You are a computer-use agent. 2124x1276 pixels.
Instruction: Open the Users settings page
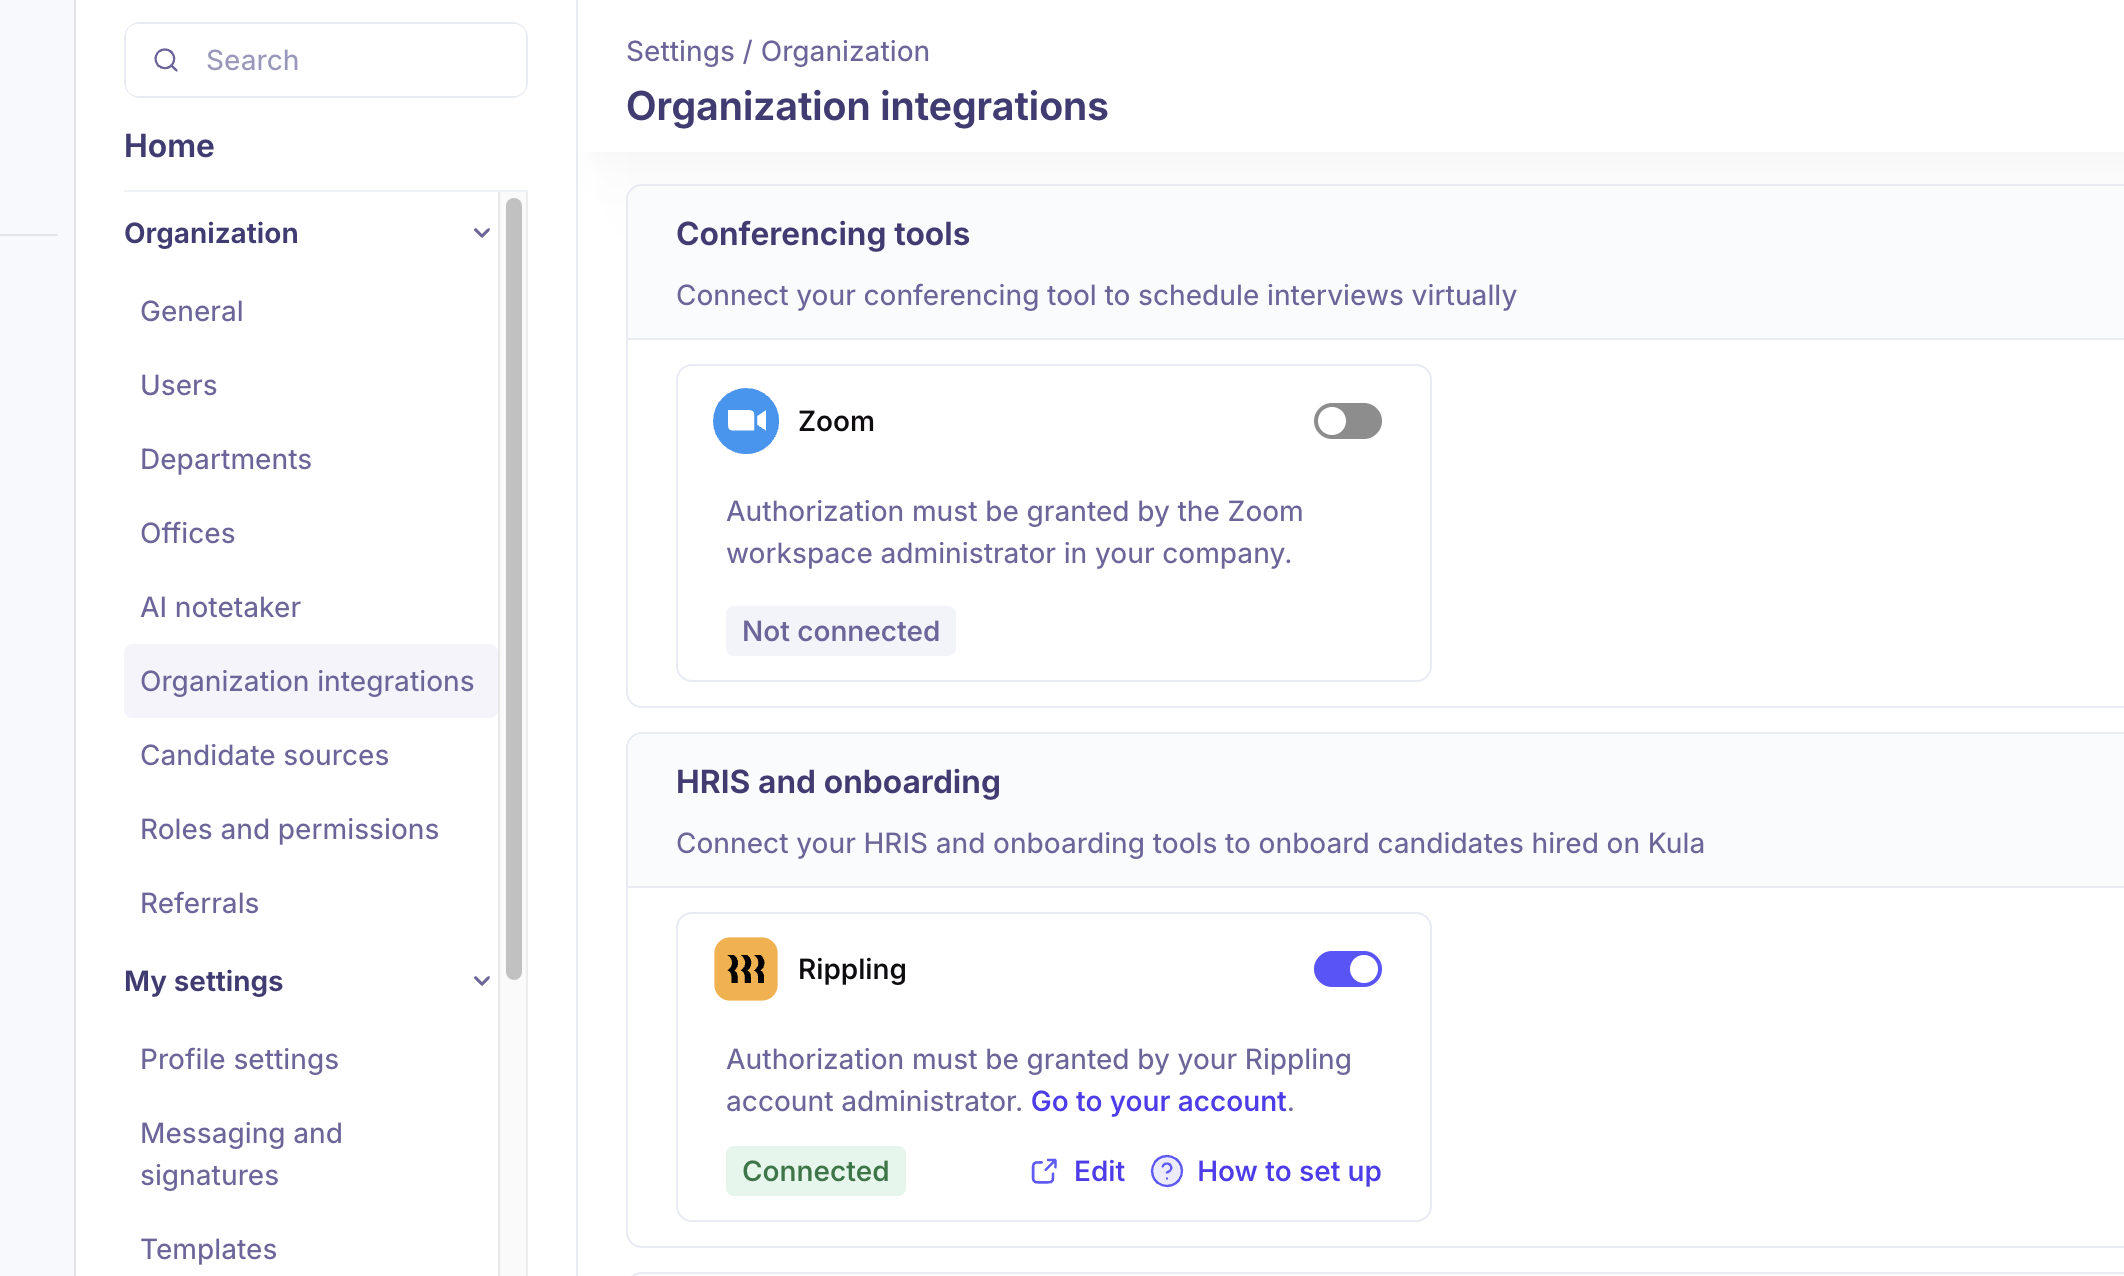(x=179, y=385)
